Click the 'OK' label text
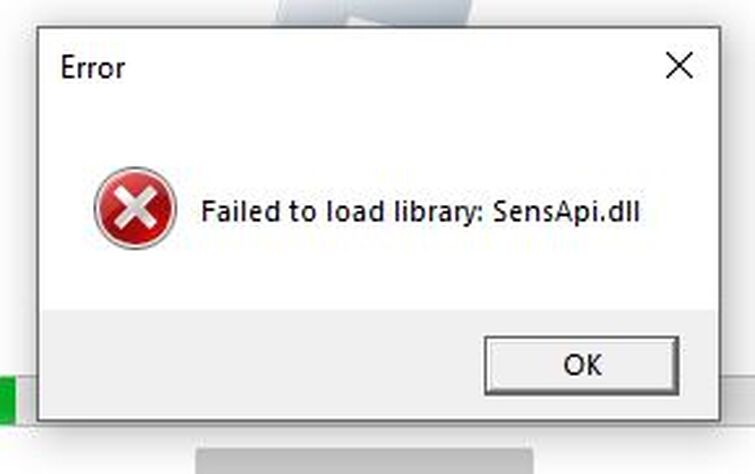 (583, 365)
